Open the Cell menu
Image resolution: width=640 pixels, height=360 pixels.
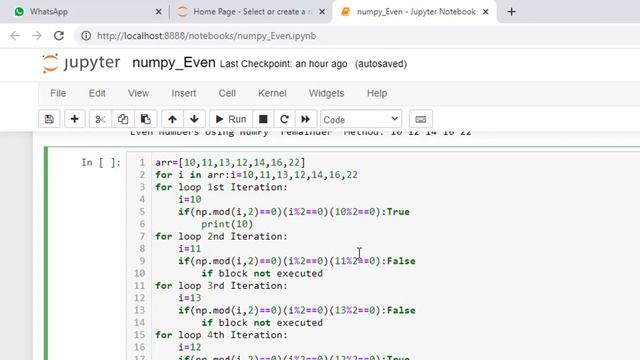tap(227, 93)
